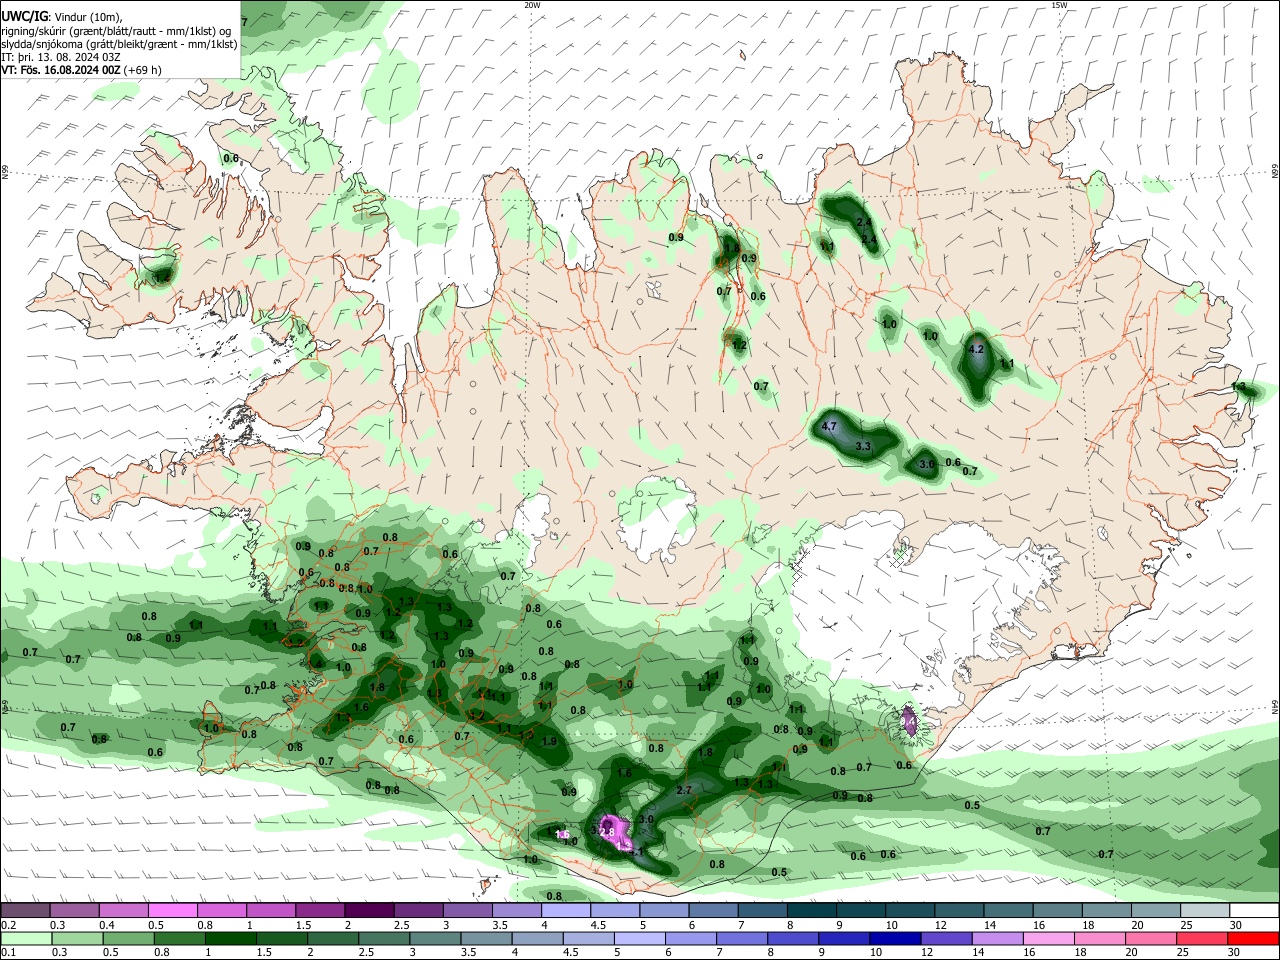
Task: Click the 0.2 mauve swatch in upper legend
Action: pos(26,910)
